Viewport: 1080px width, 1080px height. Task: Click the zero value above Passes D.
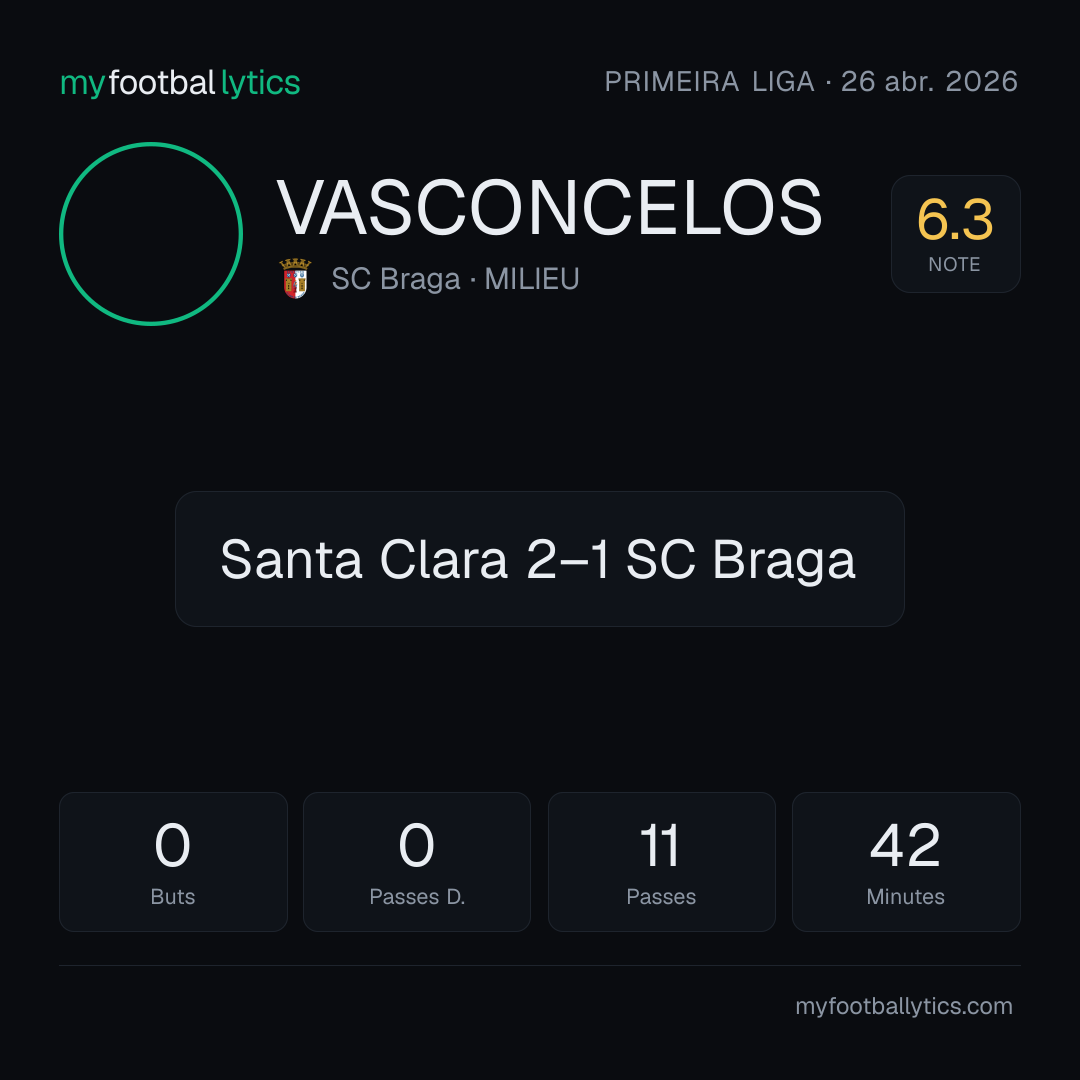pos(417,845)
